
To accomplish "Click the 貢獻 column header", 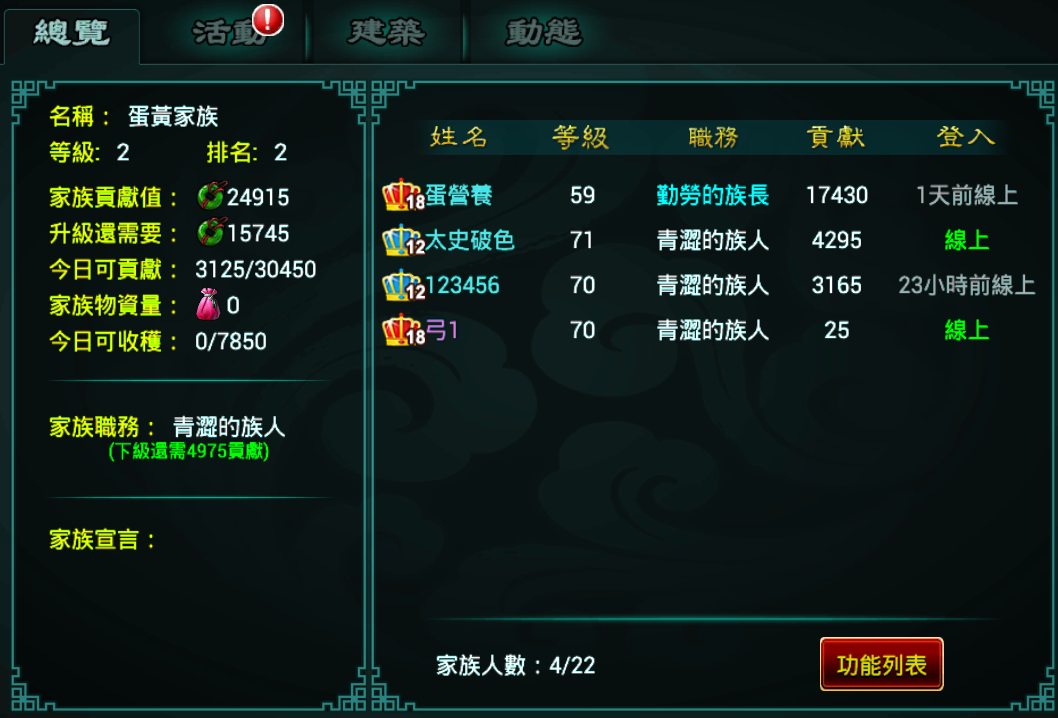I will 835,137.
